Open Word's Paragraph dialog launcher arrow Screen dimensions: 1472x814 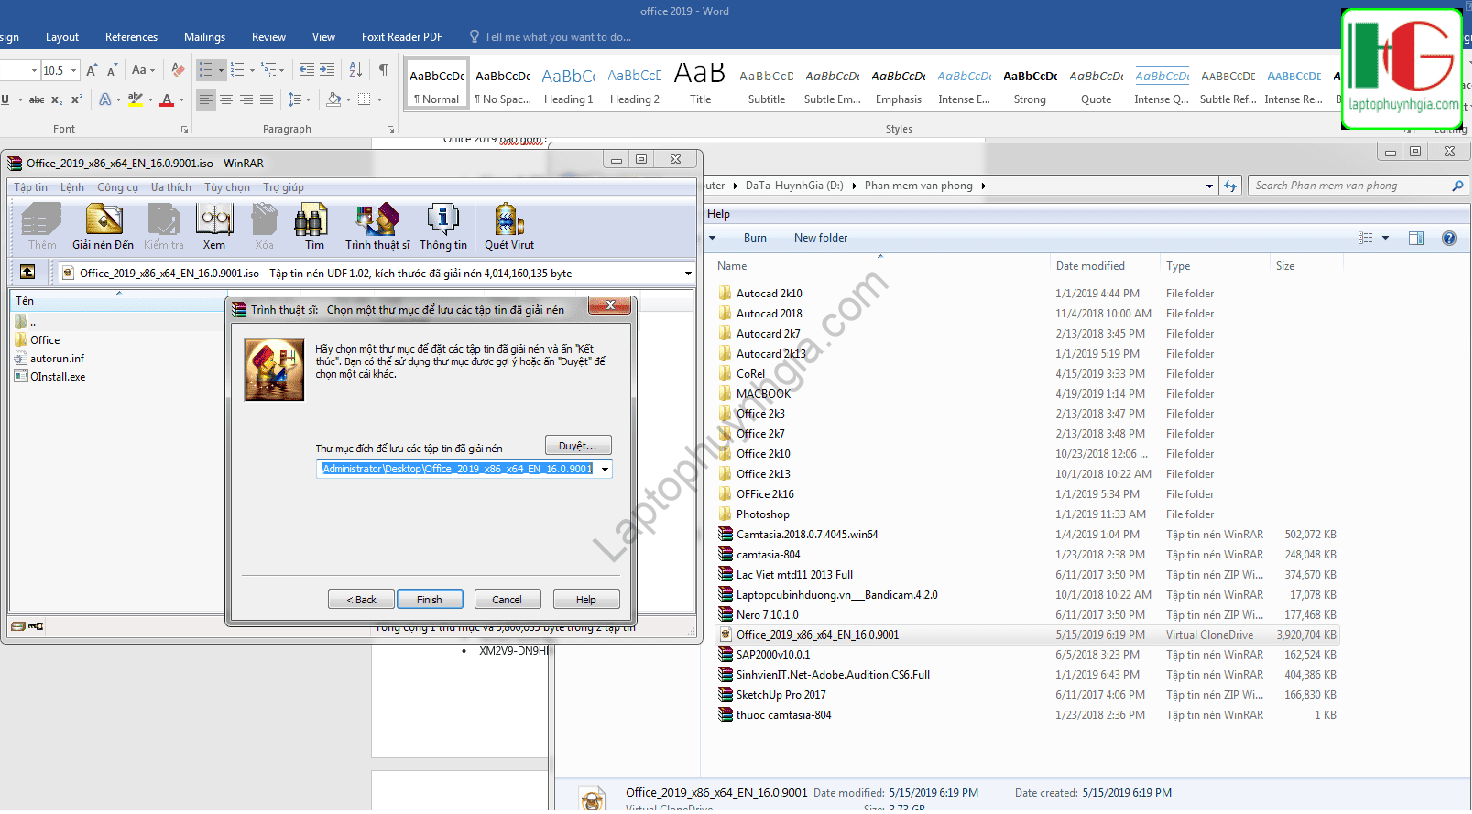(390, 130)
